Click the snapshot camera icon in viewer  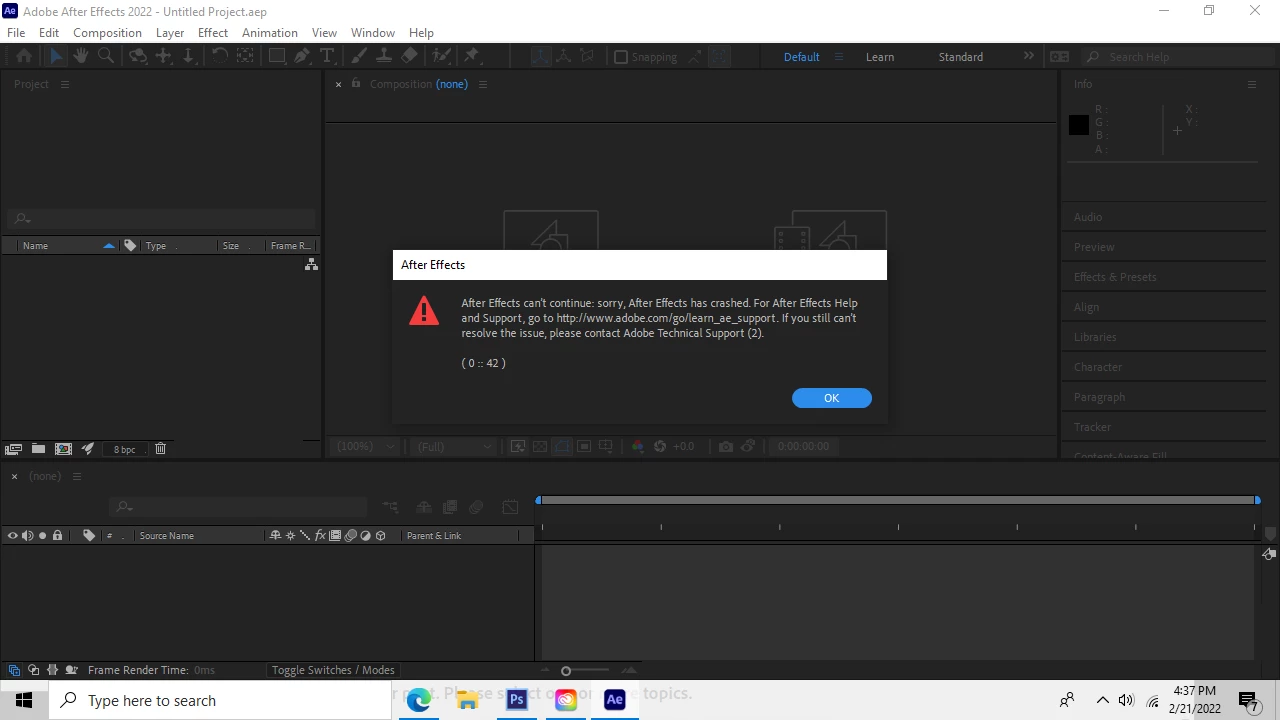click(726, 446)
